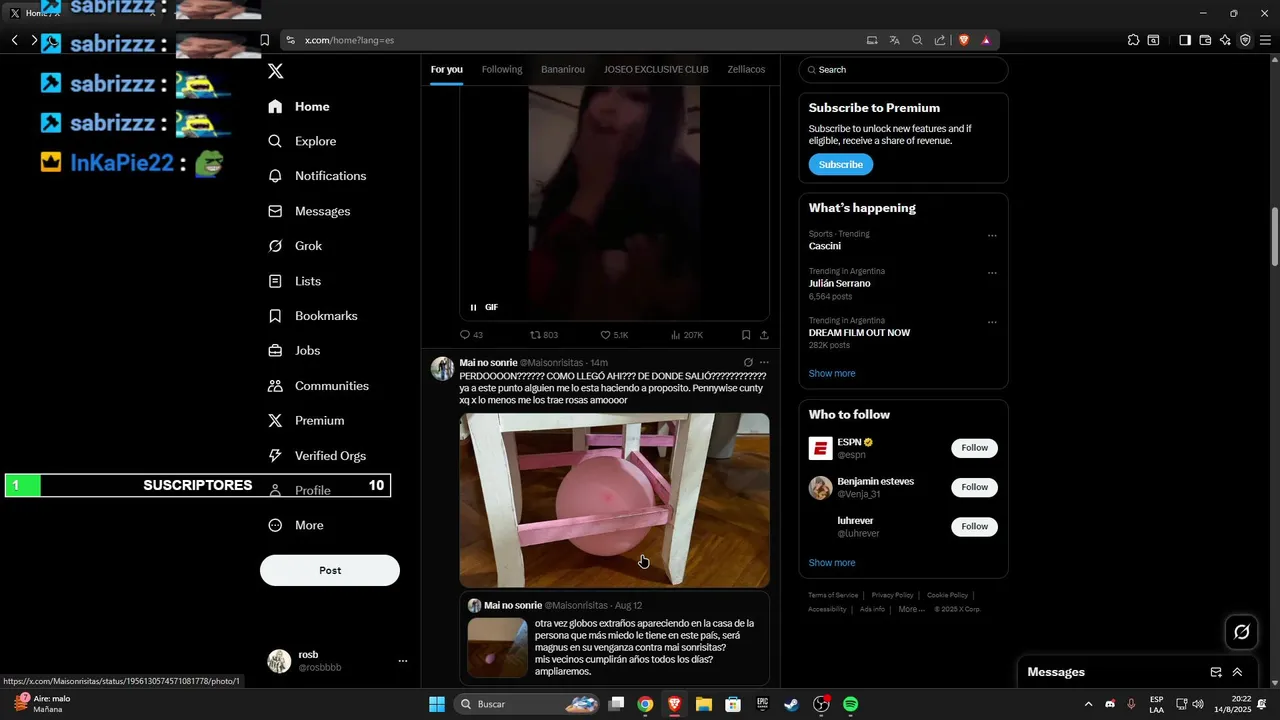Open Grok in sidebar
This screenshot has width=1280, height=720.
click(x=295, y=246)
